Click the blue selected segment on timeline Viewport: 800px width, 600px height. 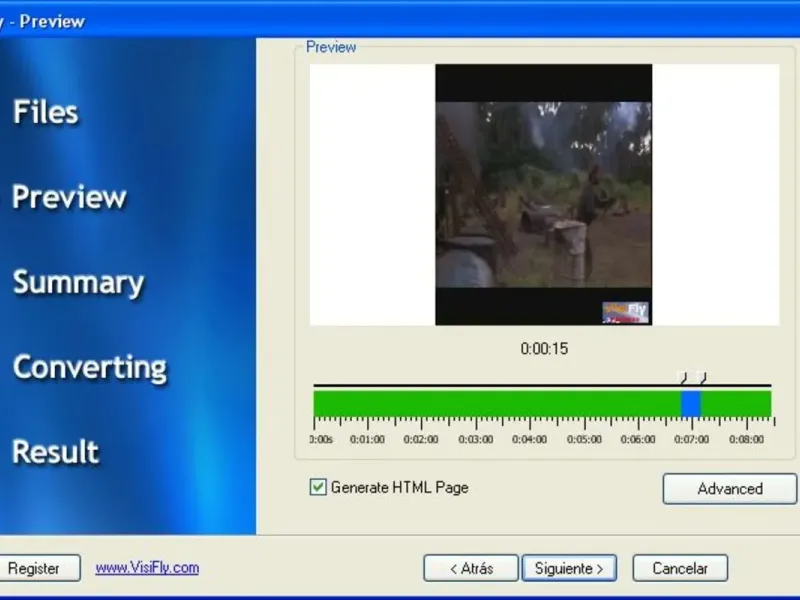pyautogui.click(x=691, y=404)
